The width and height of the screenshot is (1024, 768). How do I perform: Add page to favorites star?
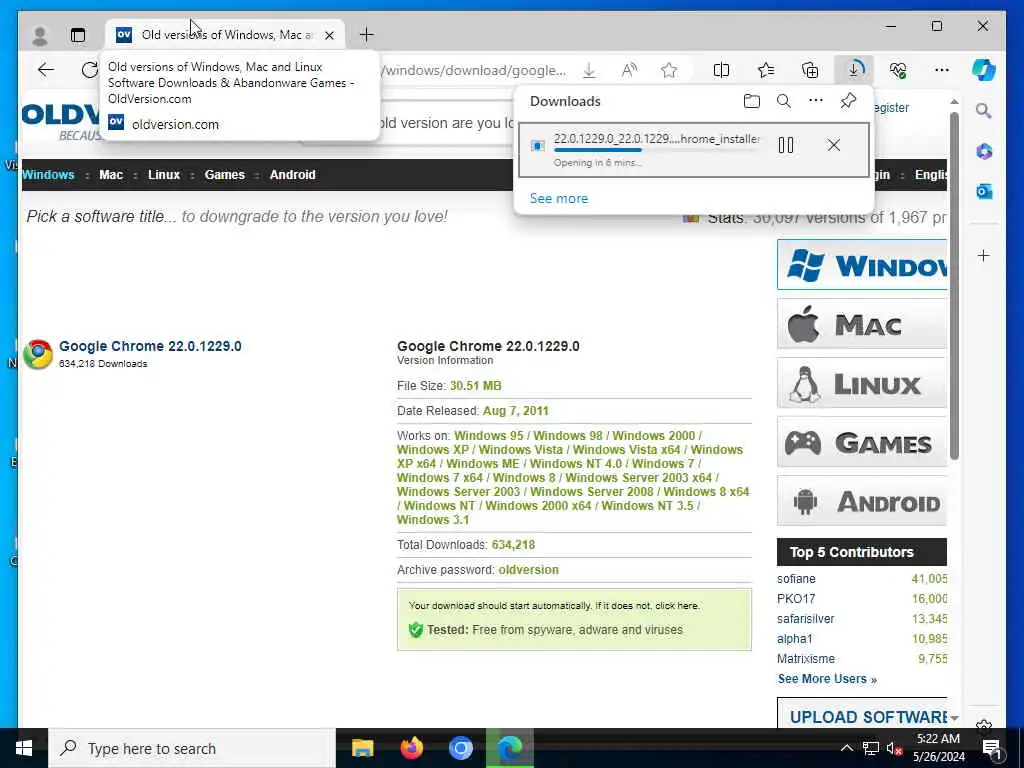coord(669,70)
